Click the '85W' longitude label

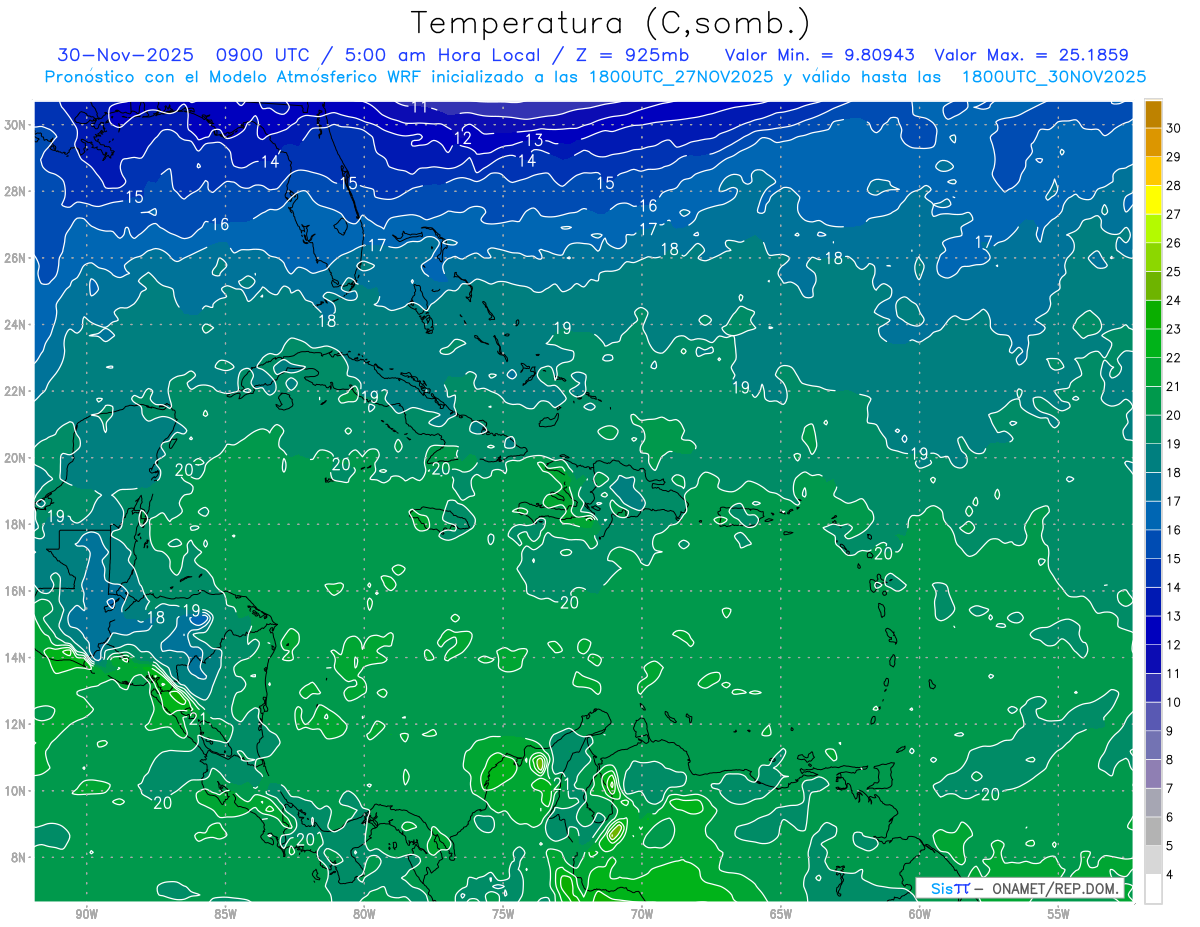[x=225, y=914]
